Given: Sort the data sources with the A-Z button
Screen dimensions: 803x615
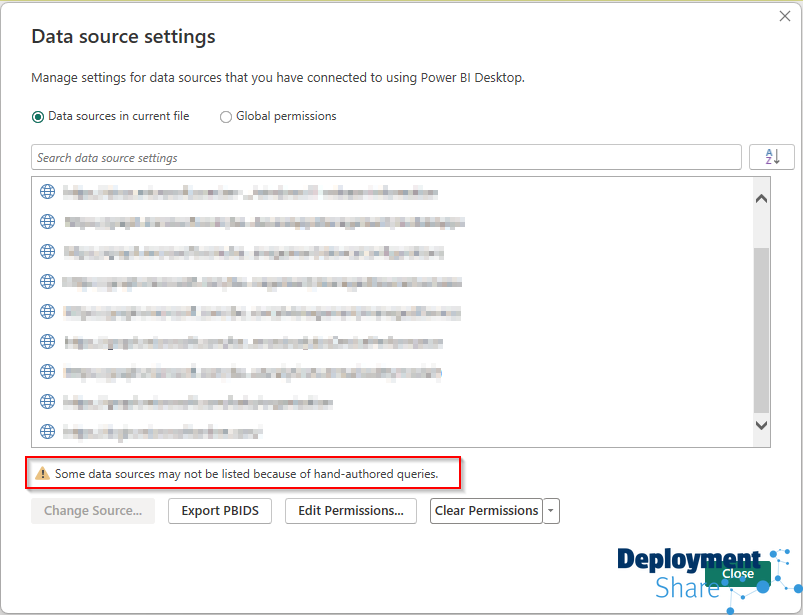Looking at the screenshot, I should click(772, 157).
